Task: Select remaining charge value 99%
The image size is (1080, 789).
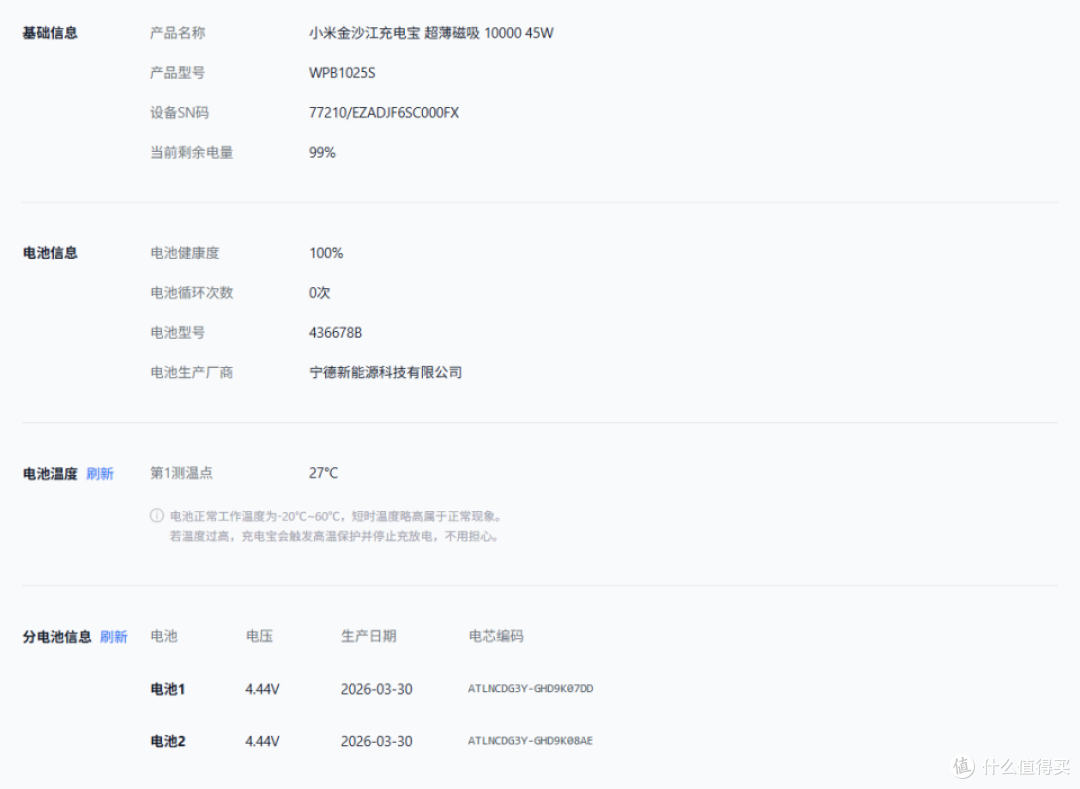Action: pos(322,153)
